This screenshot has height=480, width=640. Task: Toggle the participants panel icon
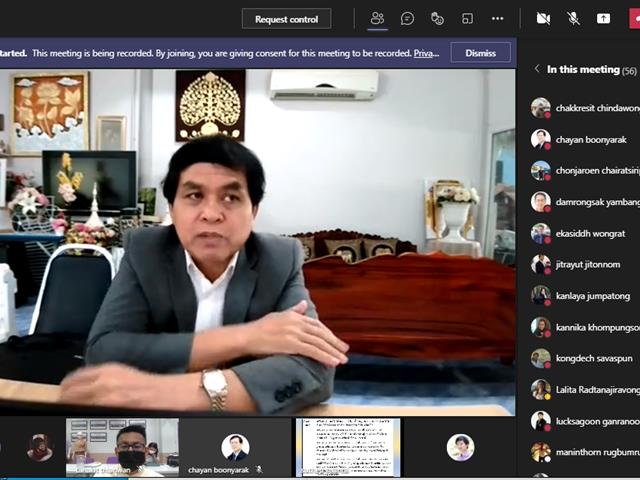tap(378, 18)
